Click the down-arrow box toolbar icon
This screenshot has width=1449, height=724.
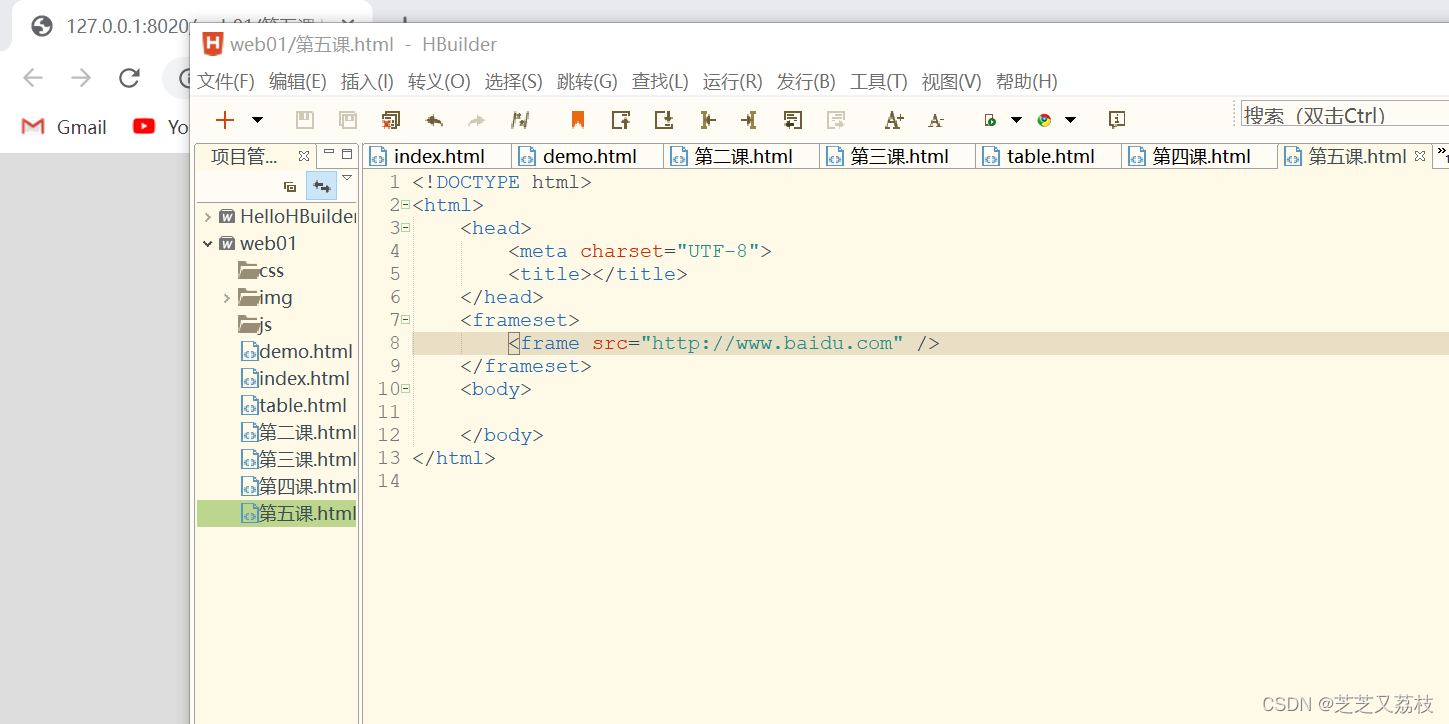click(x=664, y=120)
